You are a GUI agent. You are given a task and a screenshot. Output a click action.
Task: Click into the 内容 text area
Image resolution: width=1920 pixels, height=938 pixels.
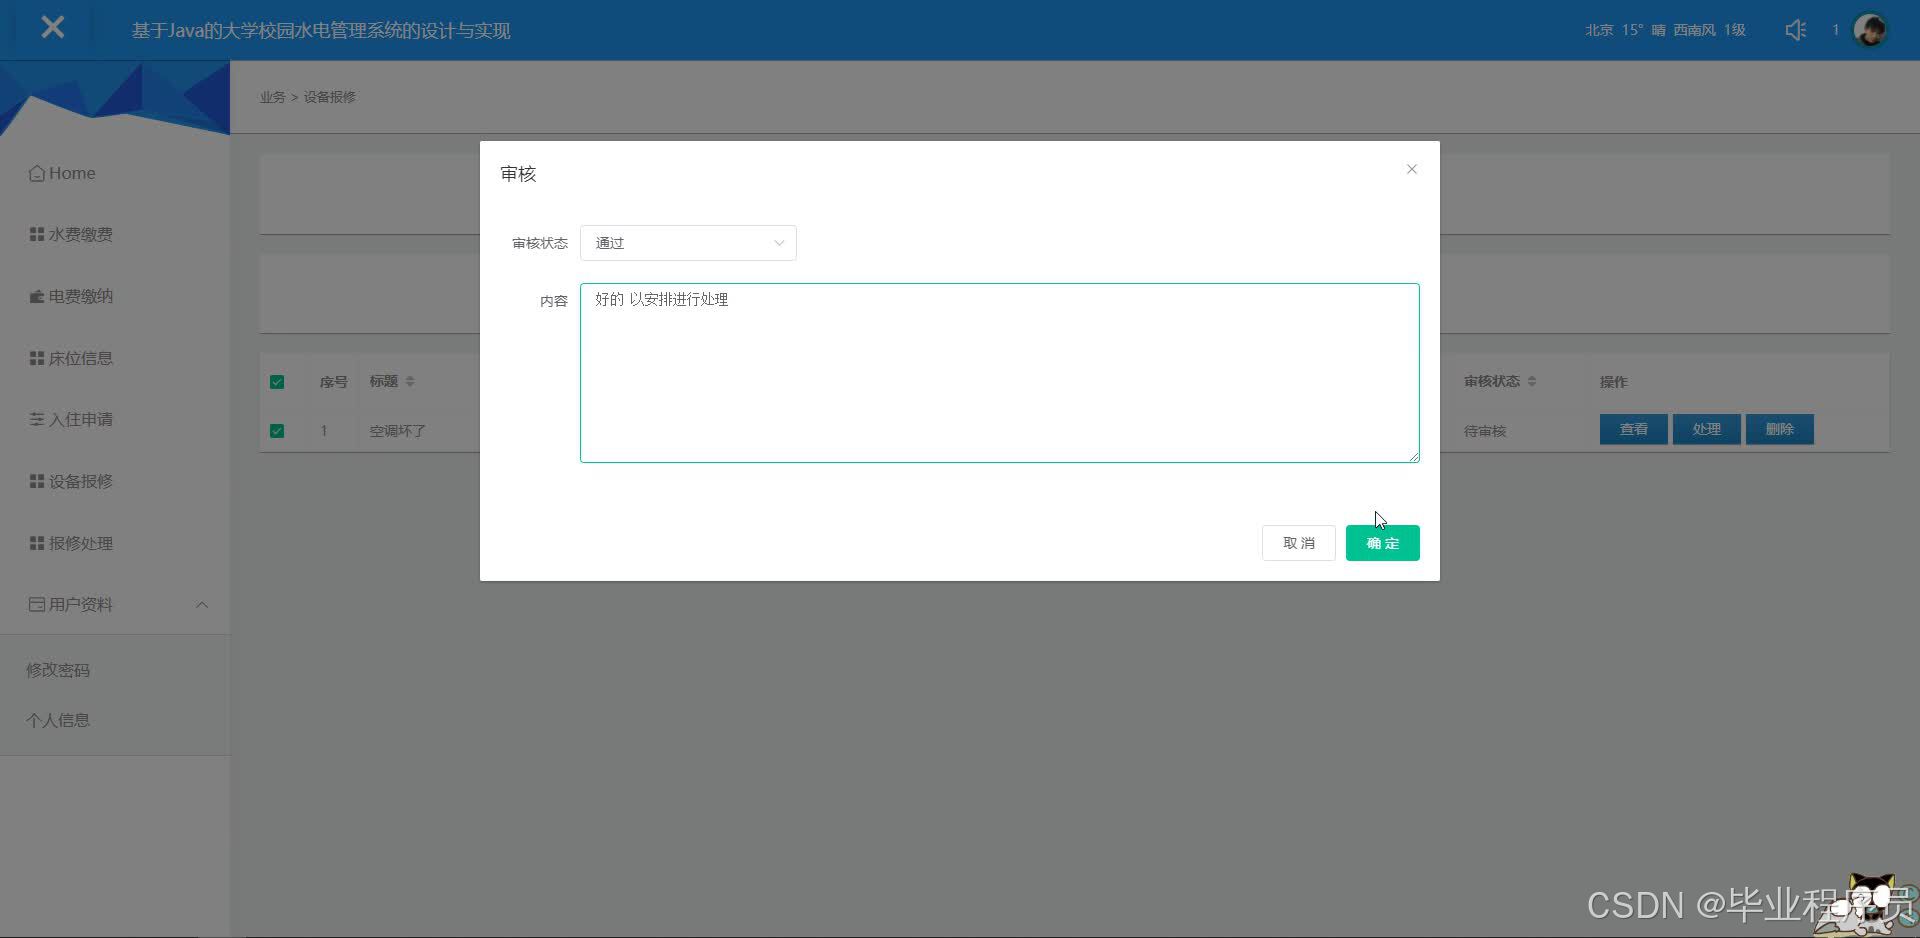pyautogui.click(x=1000, y=373)
